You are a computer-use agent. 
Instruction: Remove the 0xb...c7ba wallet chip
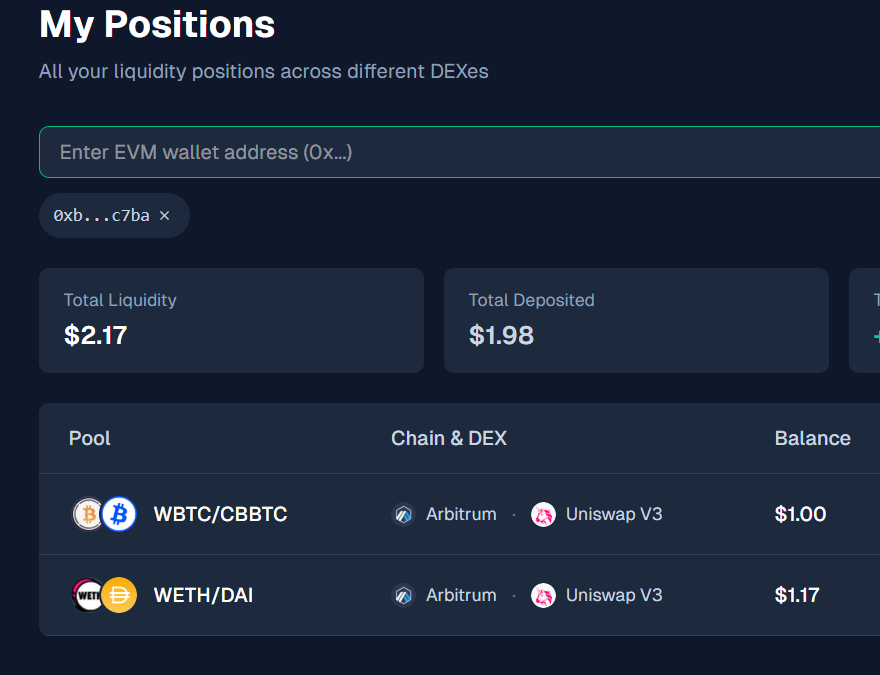click(x=165, y=216)
